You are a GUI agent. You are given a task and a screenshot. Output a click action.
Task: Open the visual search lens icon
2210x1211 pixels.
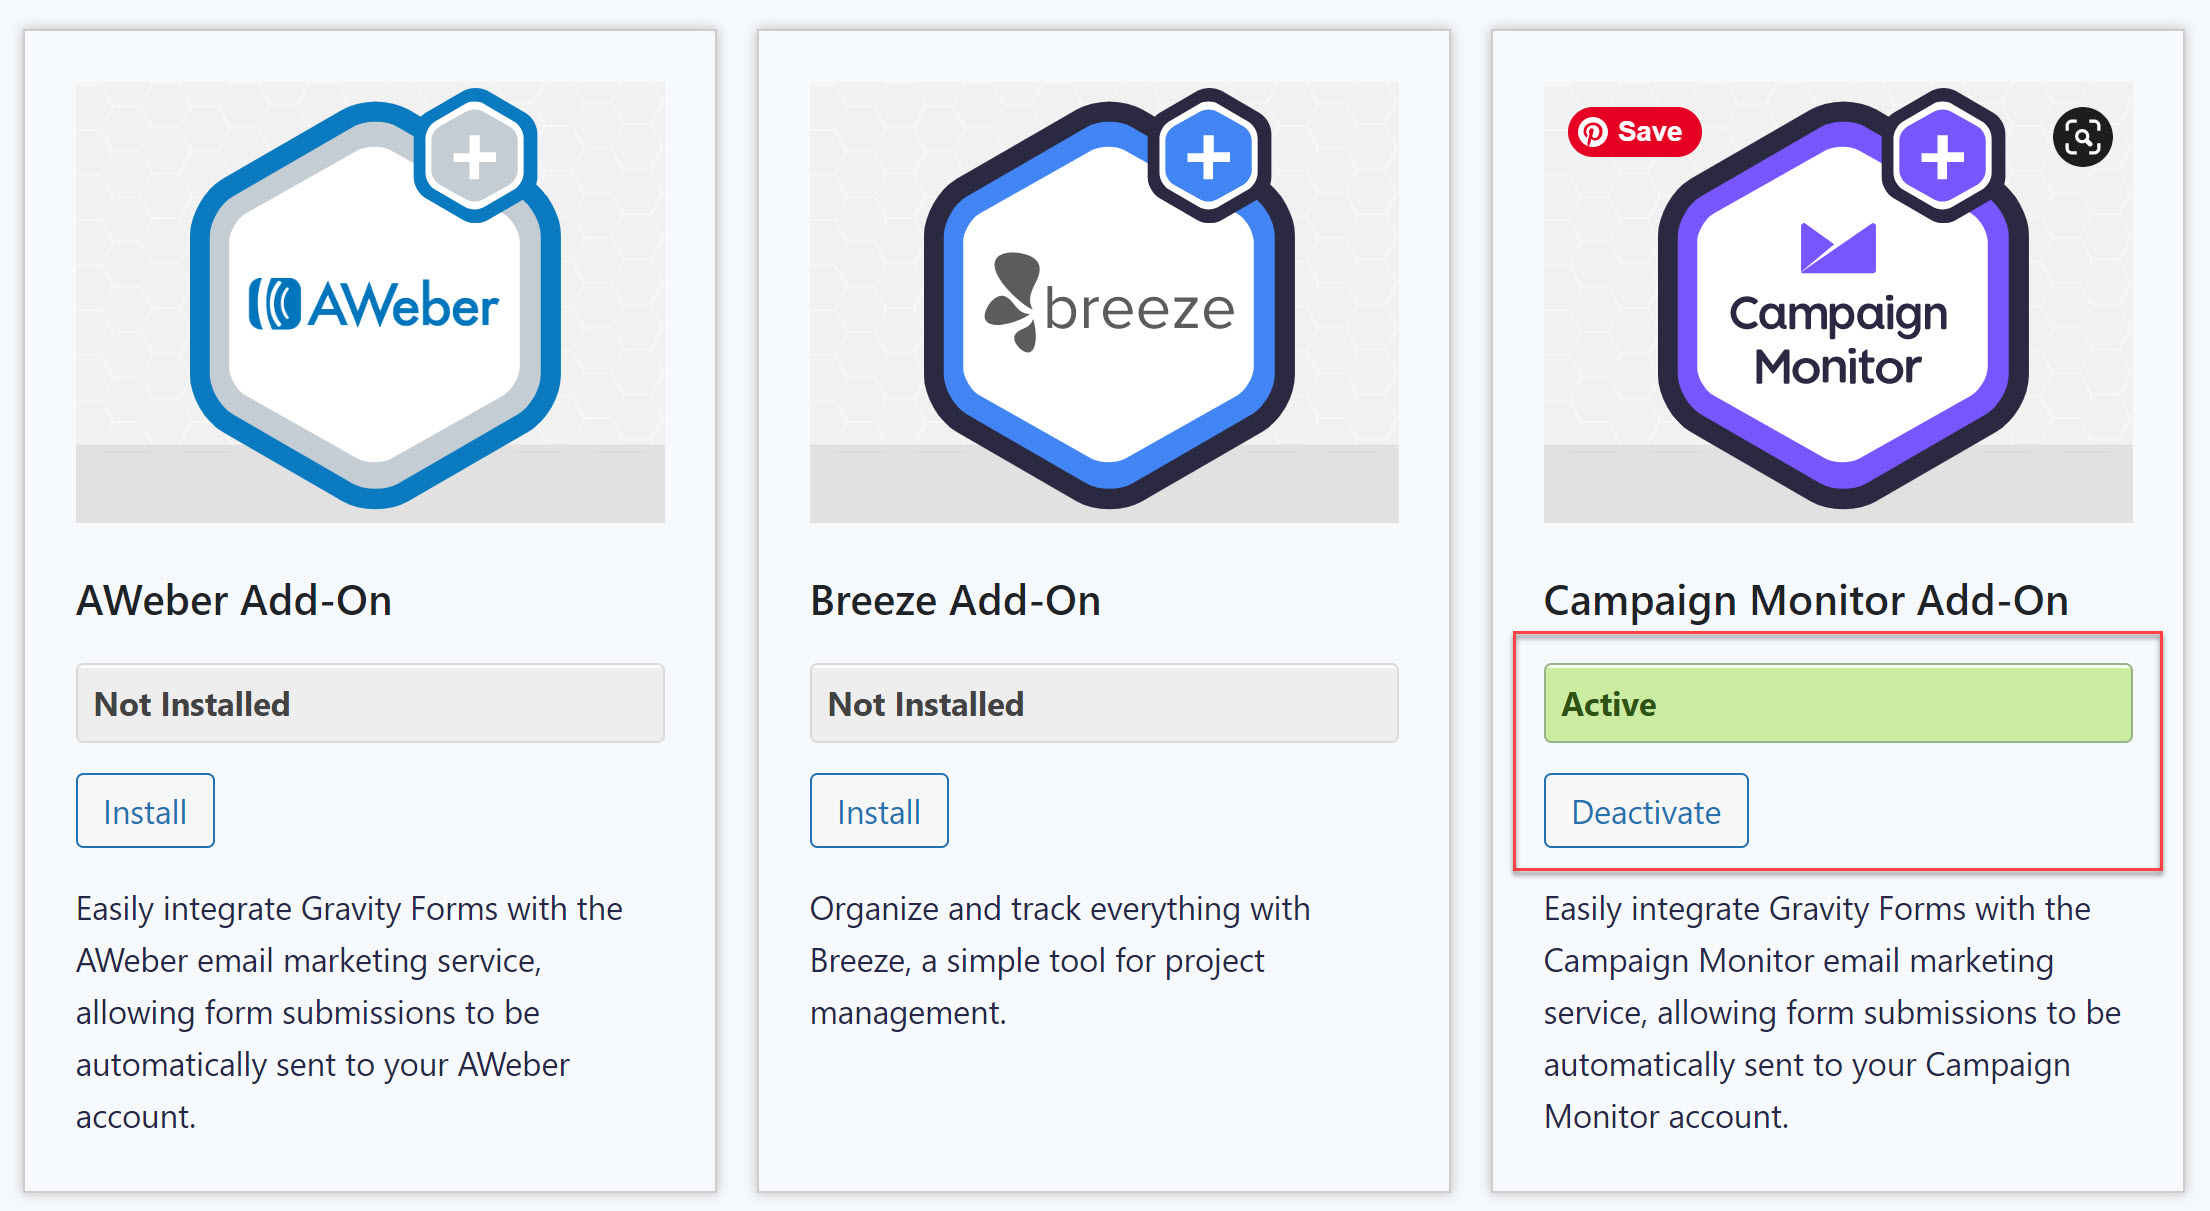pyautogui.click(x=2082, y=137)
